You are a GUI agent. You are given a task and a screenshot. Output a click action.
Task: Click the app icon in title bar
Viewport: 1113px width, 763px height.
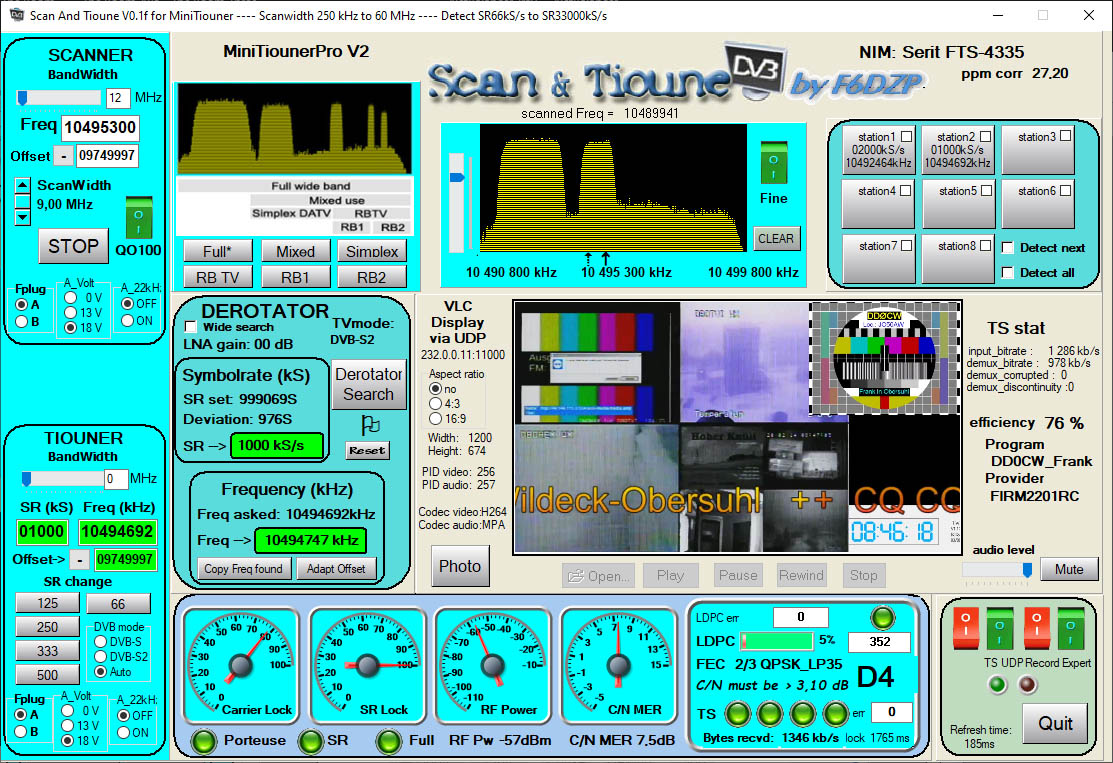(x=16, y=15)
